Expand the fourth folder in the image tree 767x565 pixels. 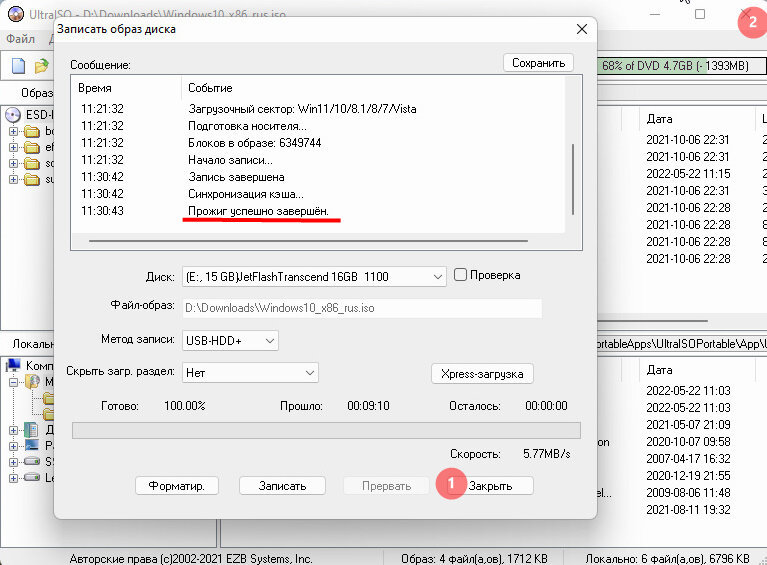coord(13,180)
